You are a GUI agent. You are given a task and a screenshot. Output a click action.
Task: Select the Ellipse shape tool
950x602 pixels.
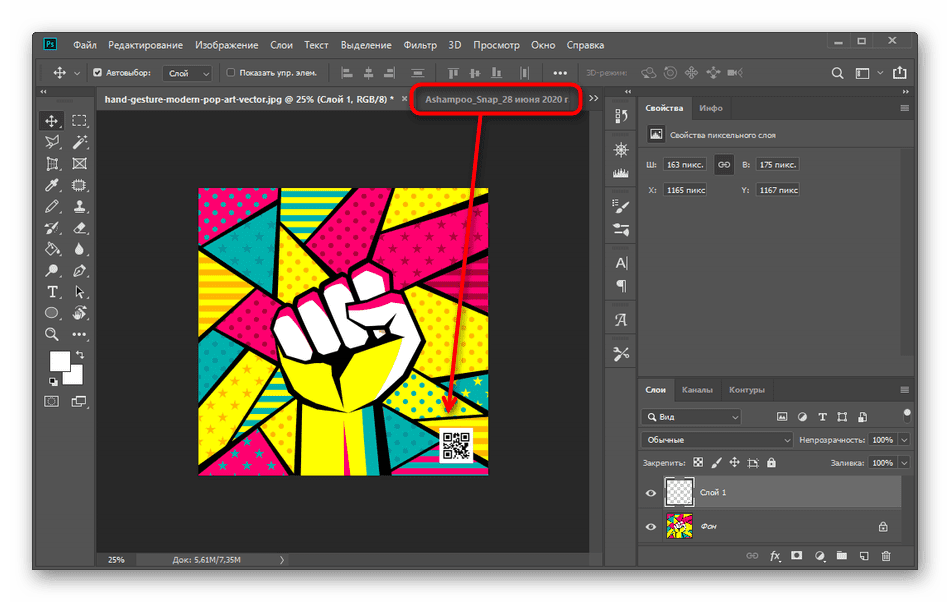point(52,313)
